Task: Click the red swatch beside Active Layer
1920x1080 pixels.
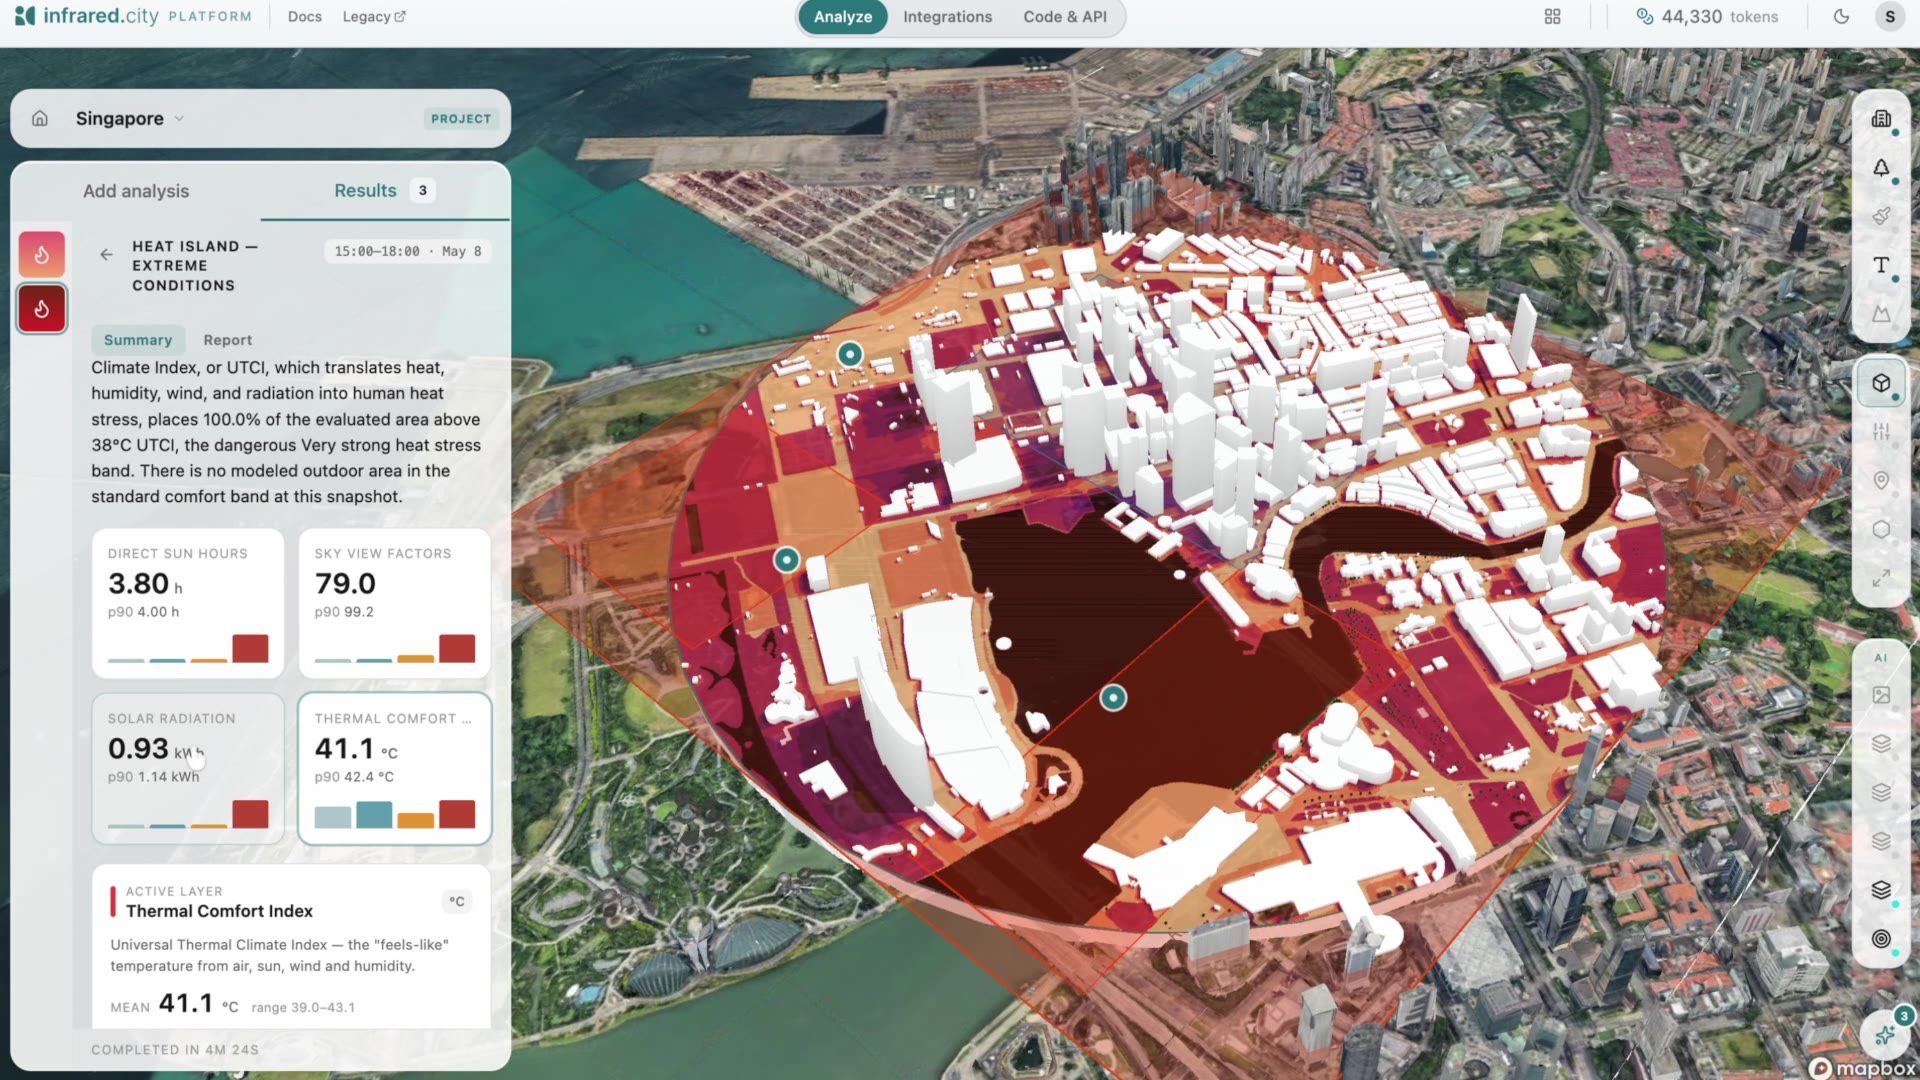Action: [113, 901]
